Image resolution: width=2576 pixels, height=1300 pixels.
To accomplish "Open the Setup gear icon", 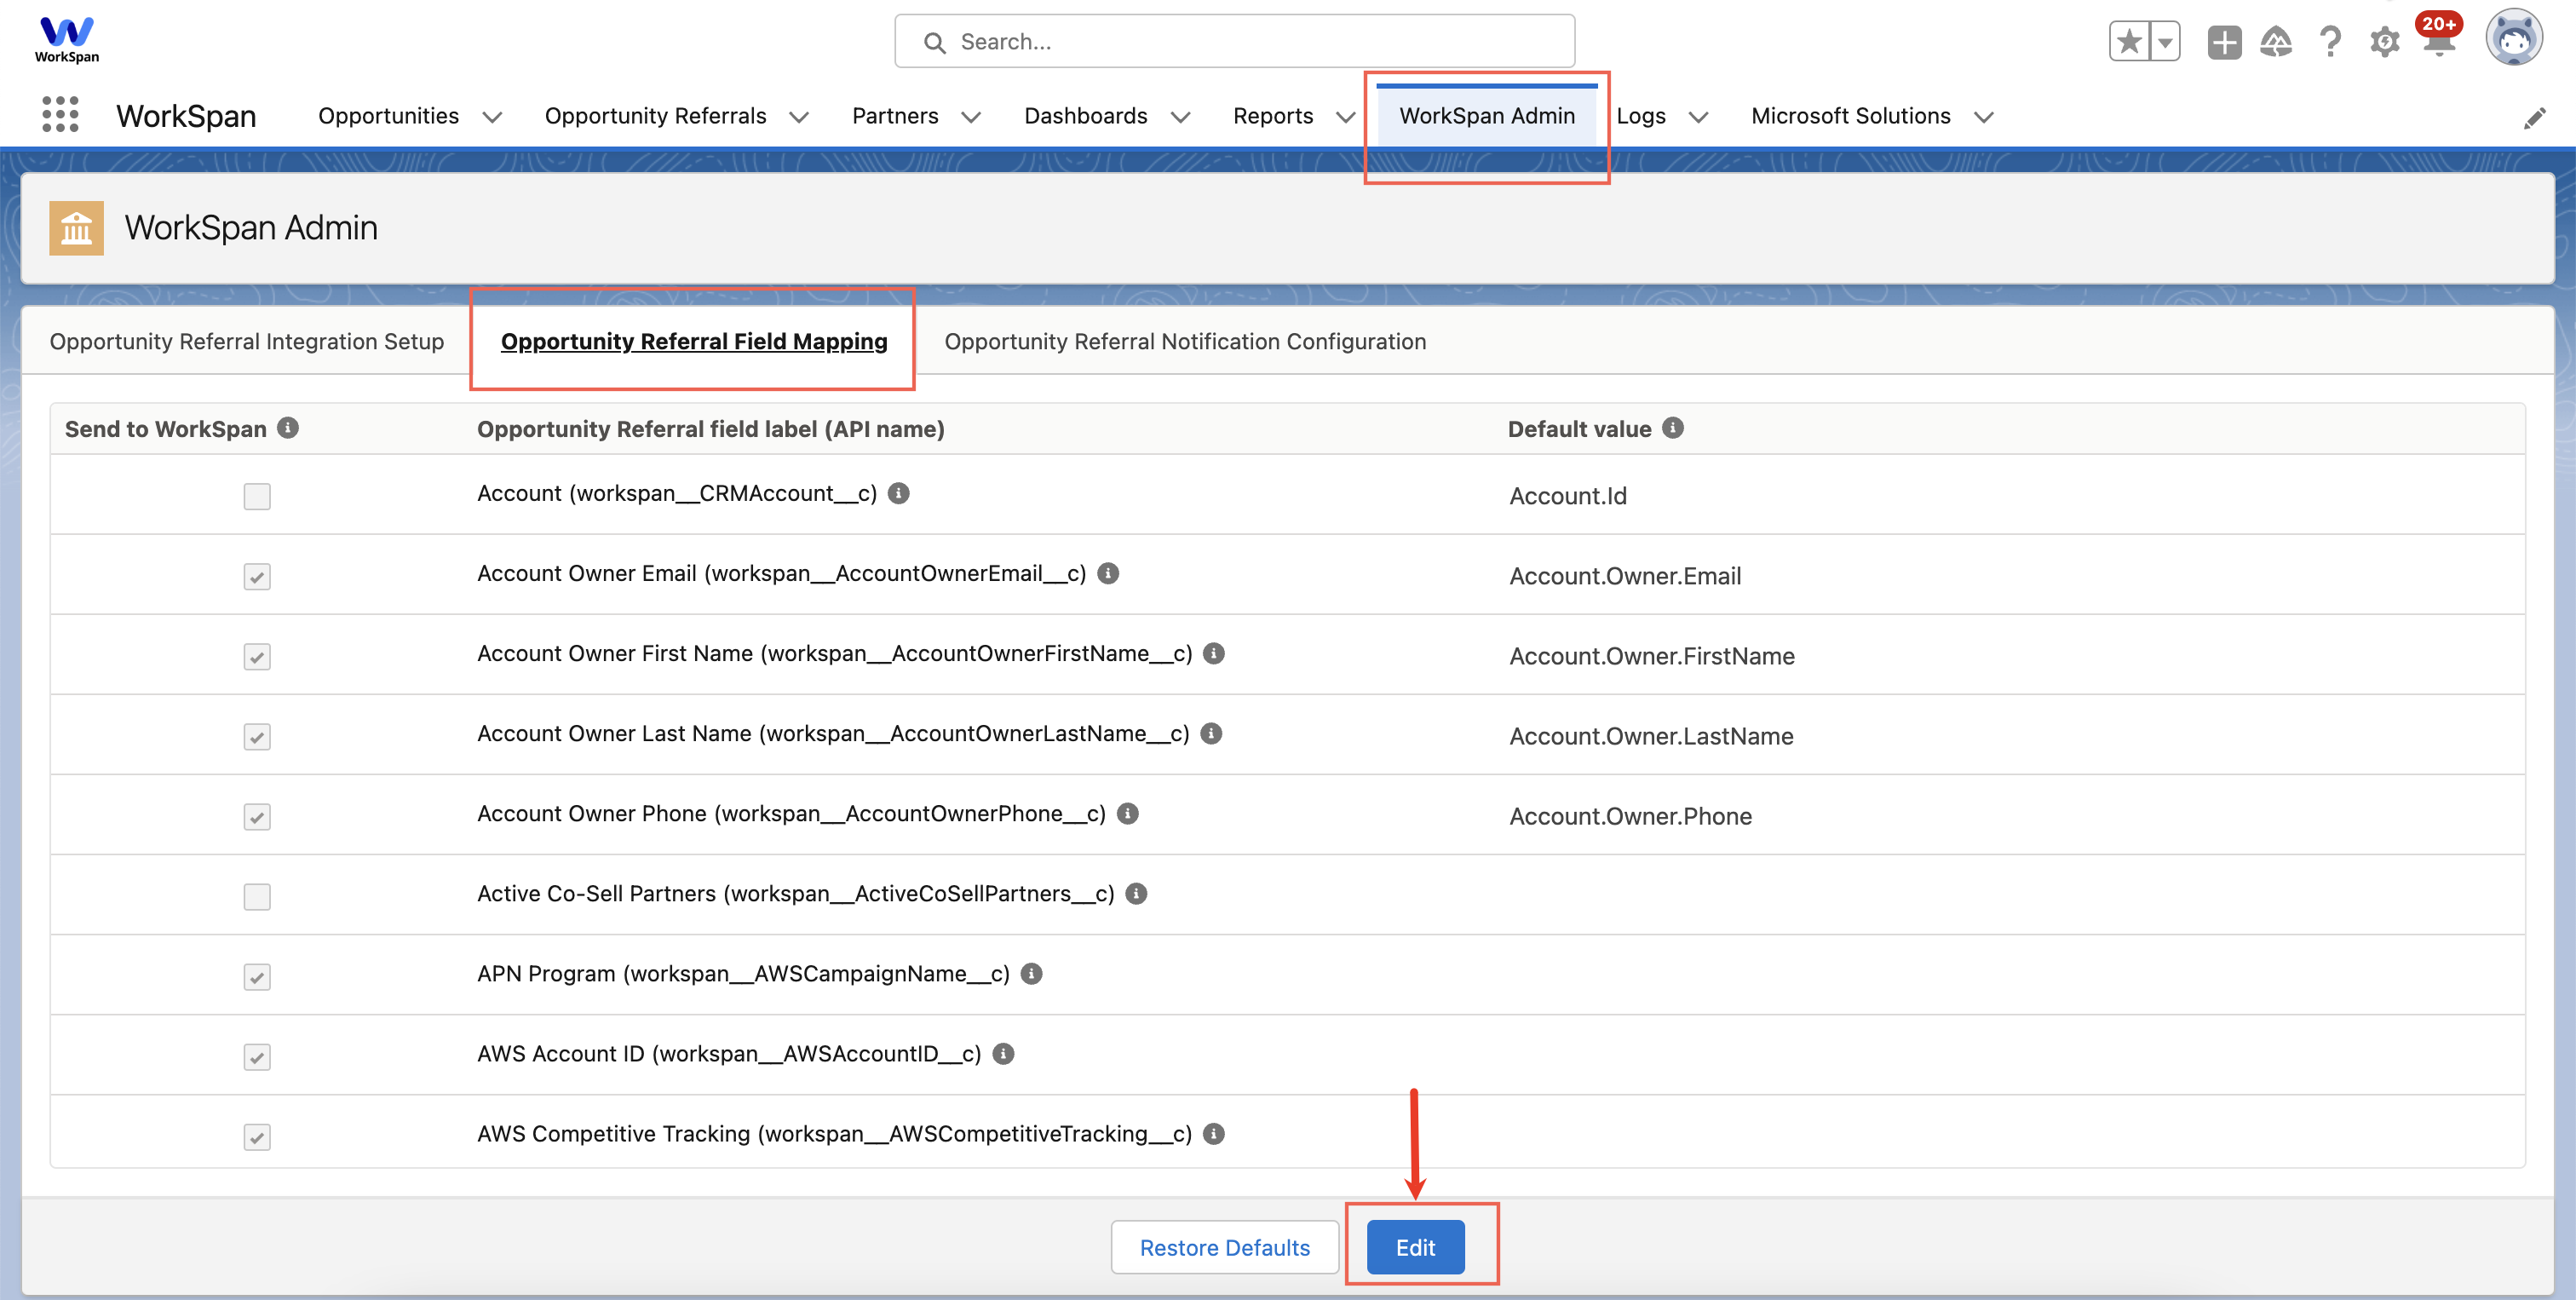I will 2384,42.
